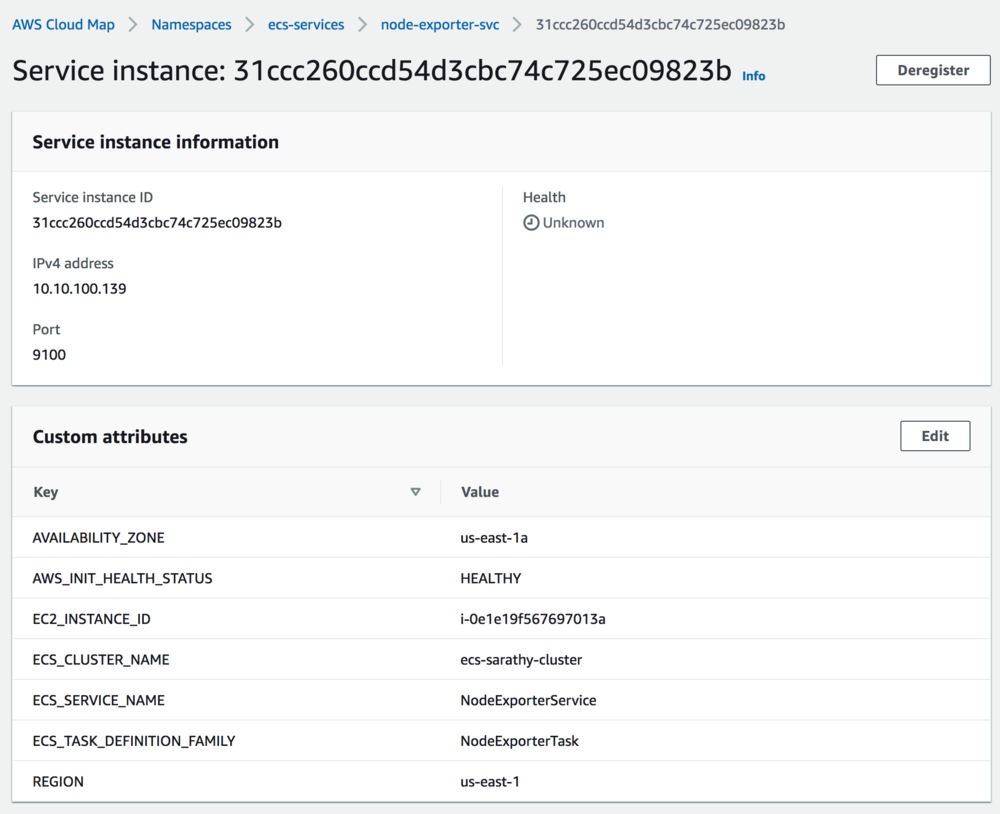Click the current instance ID in the breadcrumb
Screen dimensions: 1000x814
[661, 24]
